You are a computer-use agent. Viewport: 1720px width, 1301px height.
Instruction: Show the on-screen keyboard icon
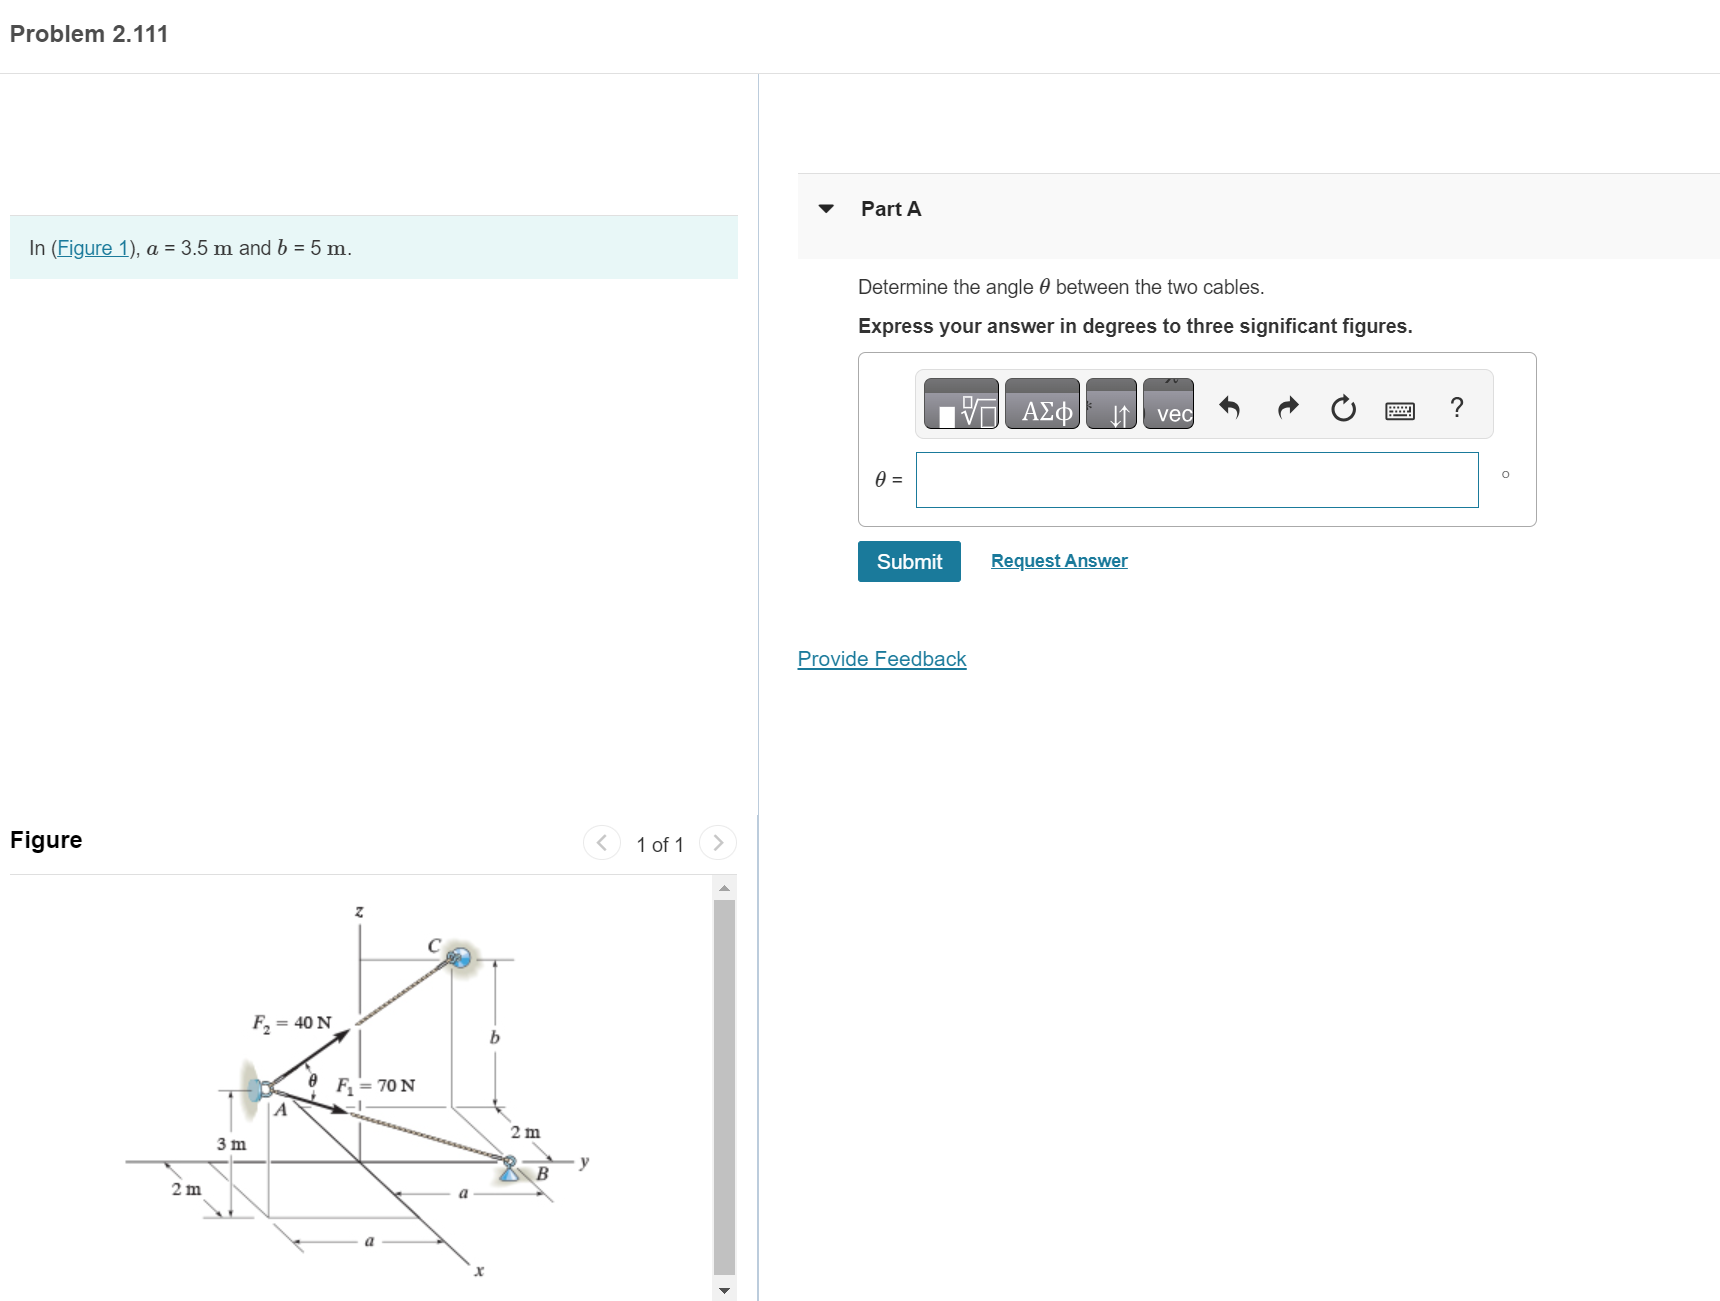coord(1399,410)
